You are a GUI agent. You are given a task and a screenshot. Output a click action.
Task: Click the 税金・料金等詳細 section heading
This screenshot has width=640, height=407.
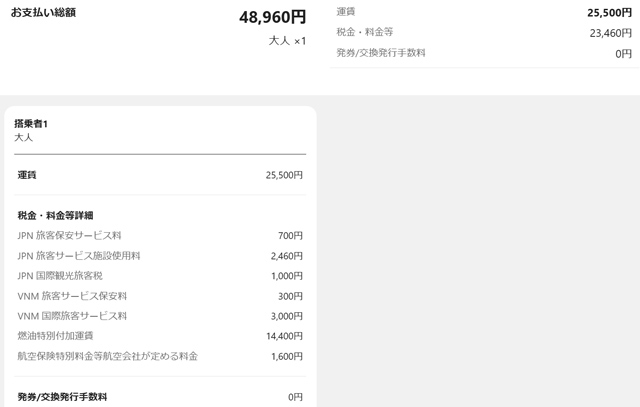[55, 215]
